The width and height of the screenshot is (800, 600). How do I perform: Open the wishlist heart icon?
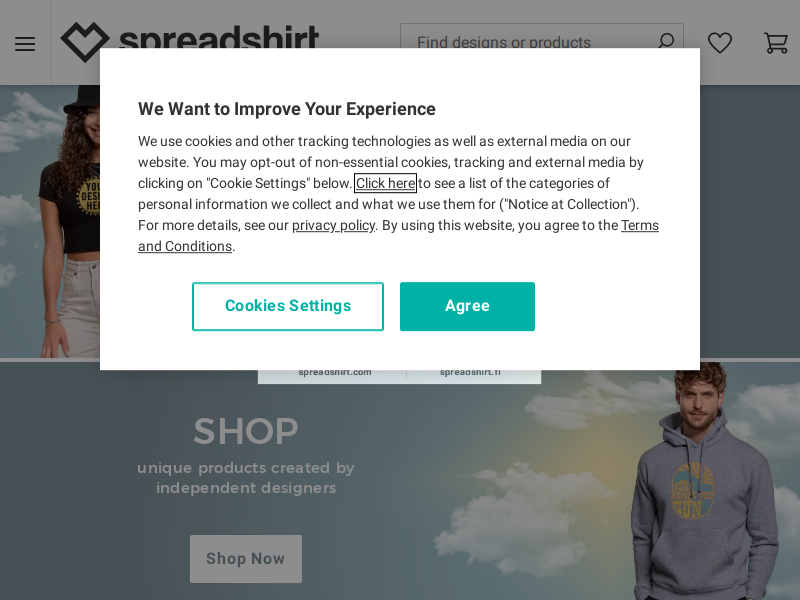pyautogui.click(x=720, y=43)
